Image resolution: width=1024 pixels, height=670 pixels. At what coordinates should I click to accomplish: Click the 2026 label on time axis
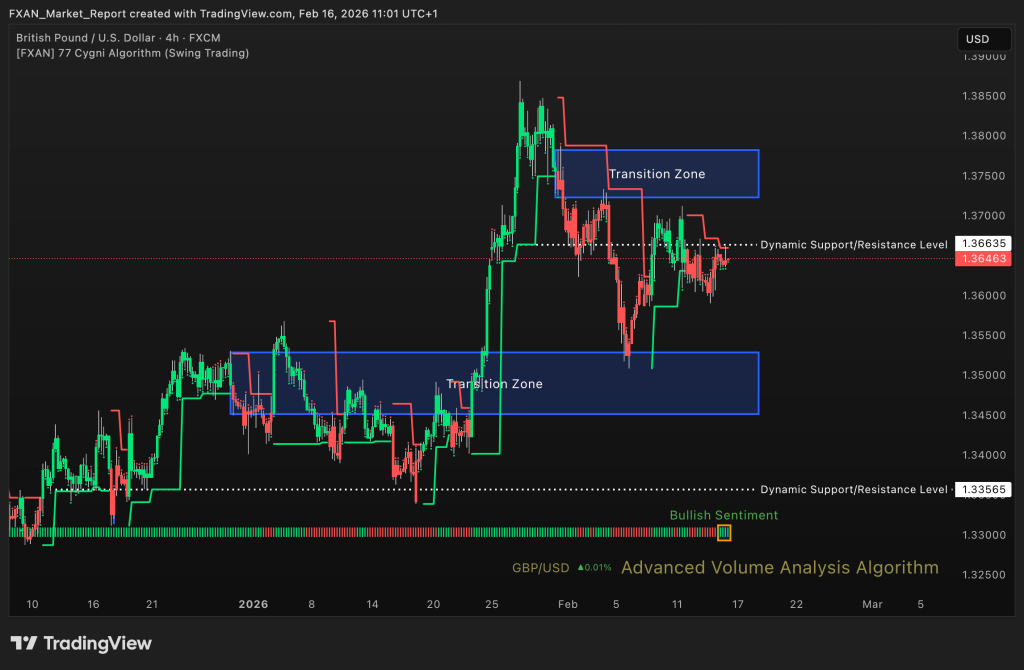[x=253, y=604]
